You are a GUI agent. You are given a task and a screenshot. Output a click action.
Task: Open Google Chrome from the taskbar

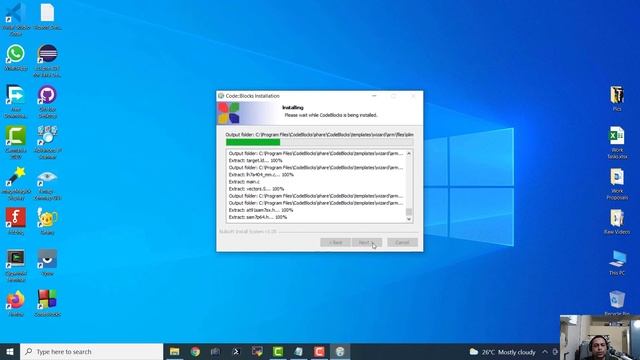click(x=195, y=351)
